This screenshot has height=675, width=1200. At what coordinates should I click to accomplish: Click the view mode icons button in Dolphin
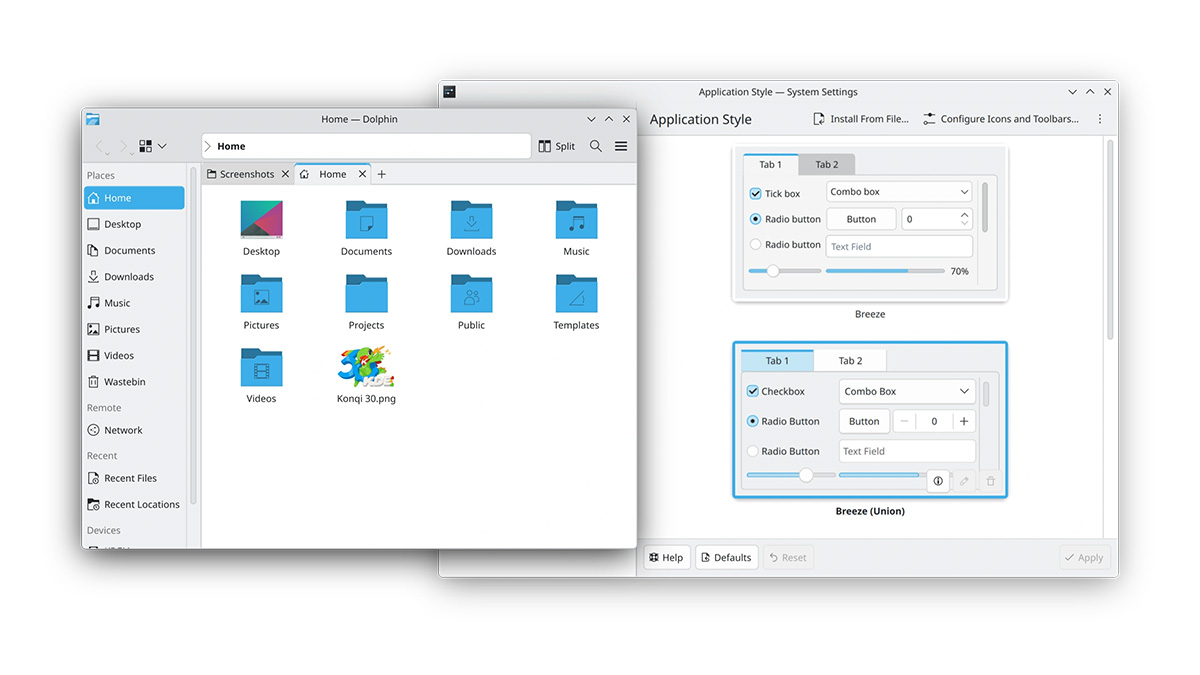pos(146,146)
